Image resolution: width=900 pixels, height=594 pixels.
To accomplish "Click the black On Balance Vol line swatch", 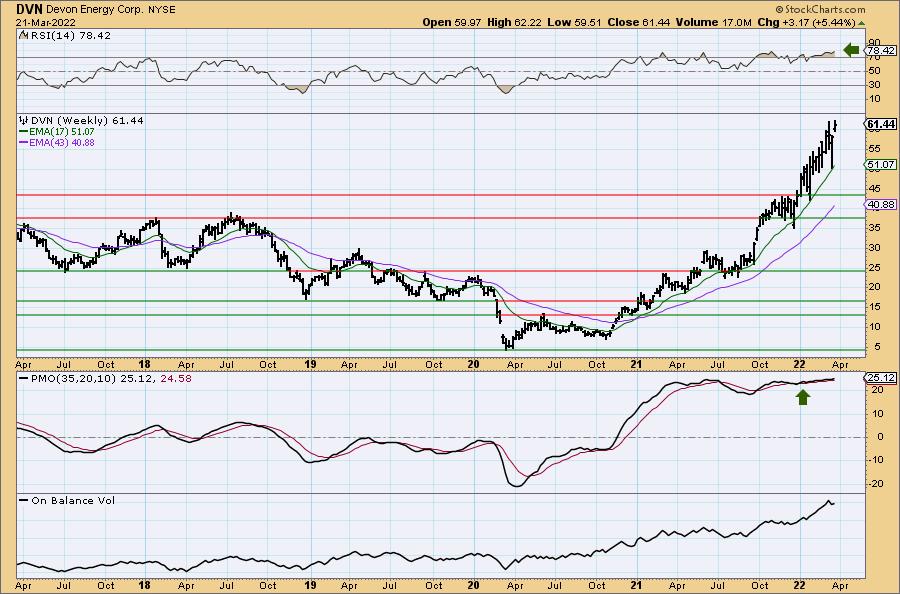I will pyautogui.click(x=24, y=500).
